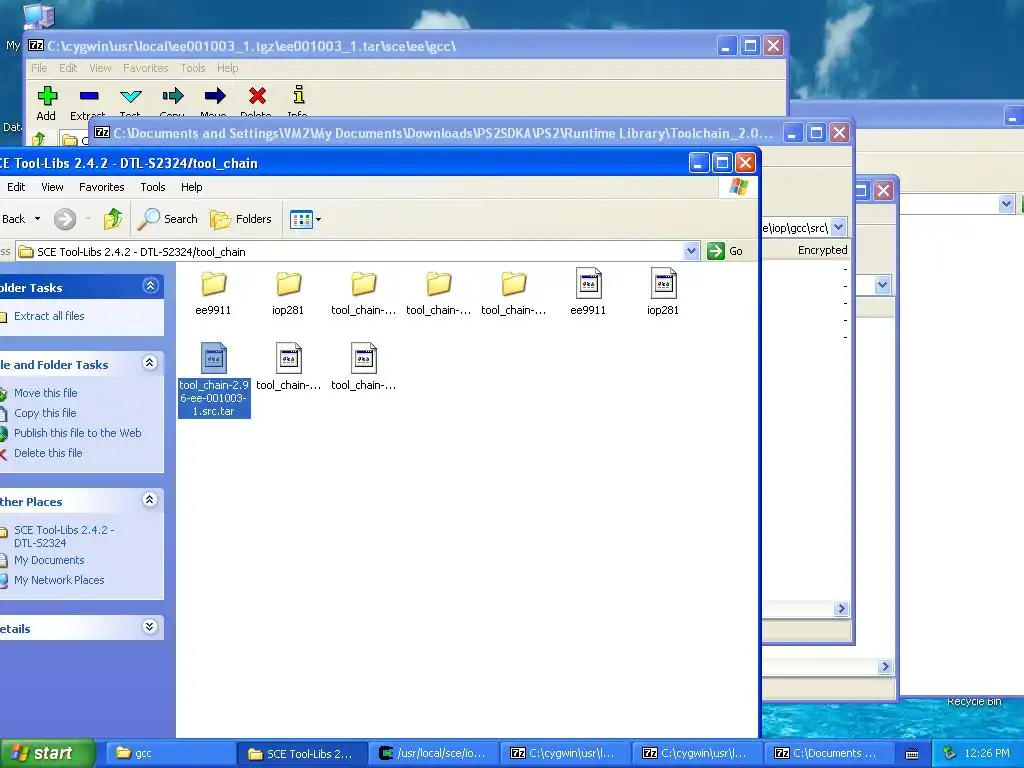Image resolution: width=1024 pixels, height=768 pixels.
Task: Switch to C:\Documents 7-Zip taskbar item
Action: click(828, 753)
